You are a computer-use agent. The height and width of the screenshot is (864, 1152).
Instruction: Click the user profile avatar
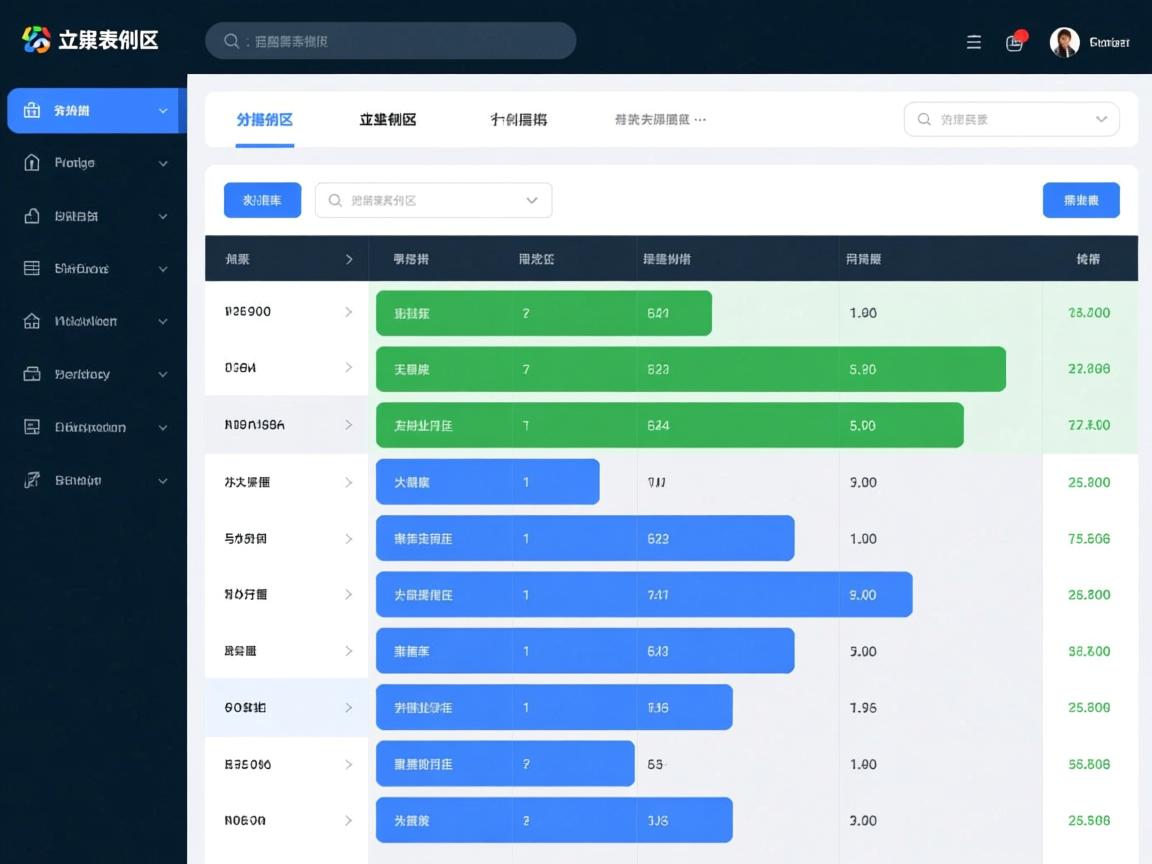click(1064, 42)
